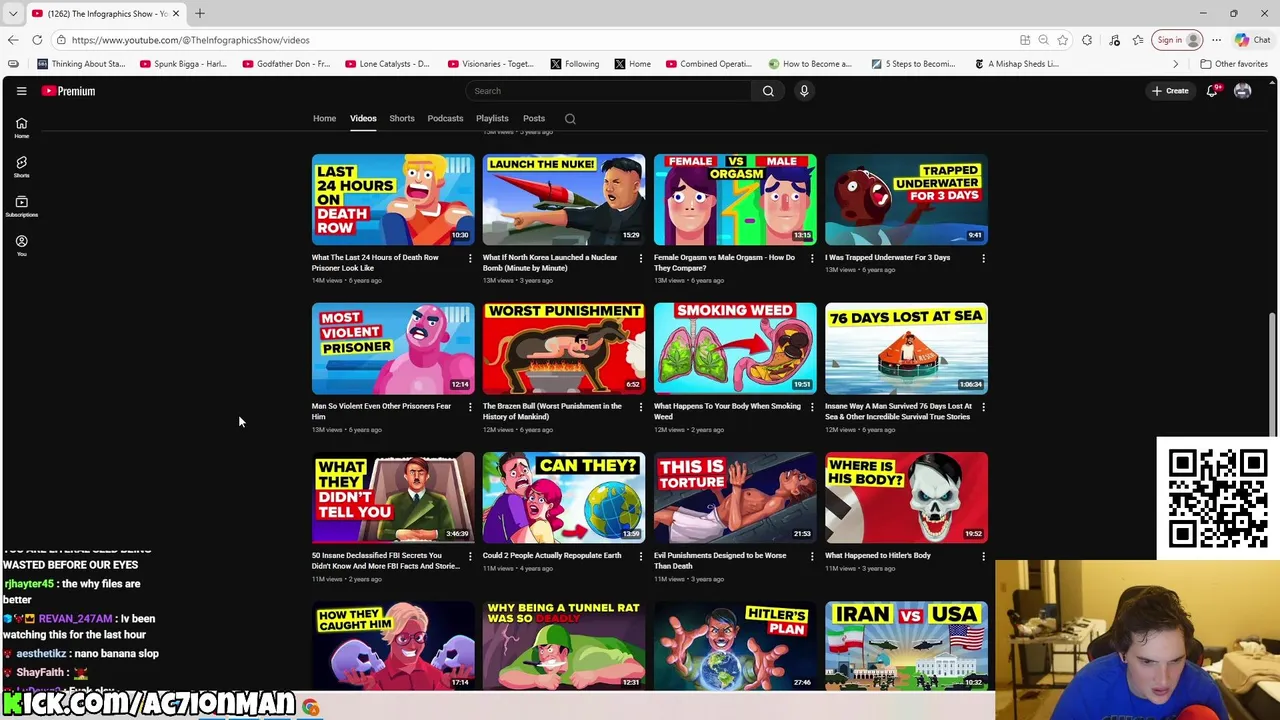1280x720 pixels.
Task: Open the Other favorites folder
Action: pos(1234,64)
